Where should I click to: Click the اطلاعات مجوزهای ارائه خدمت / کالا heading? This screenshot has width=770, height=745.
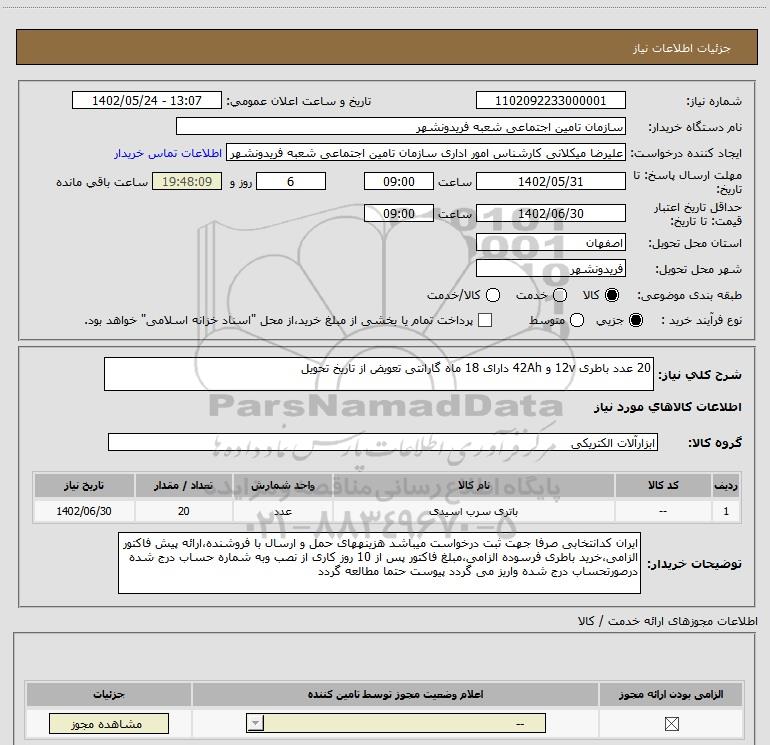pos(667,621)
